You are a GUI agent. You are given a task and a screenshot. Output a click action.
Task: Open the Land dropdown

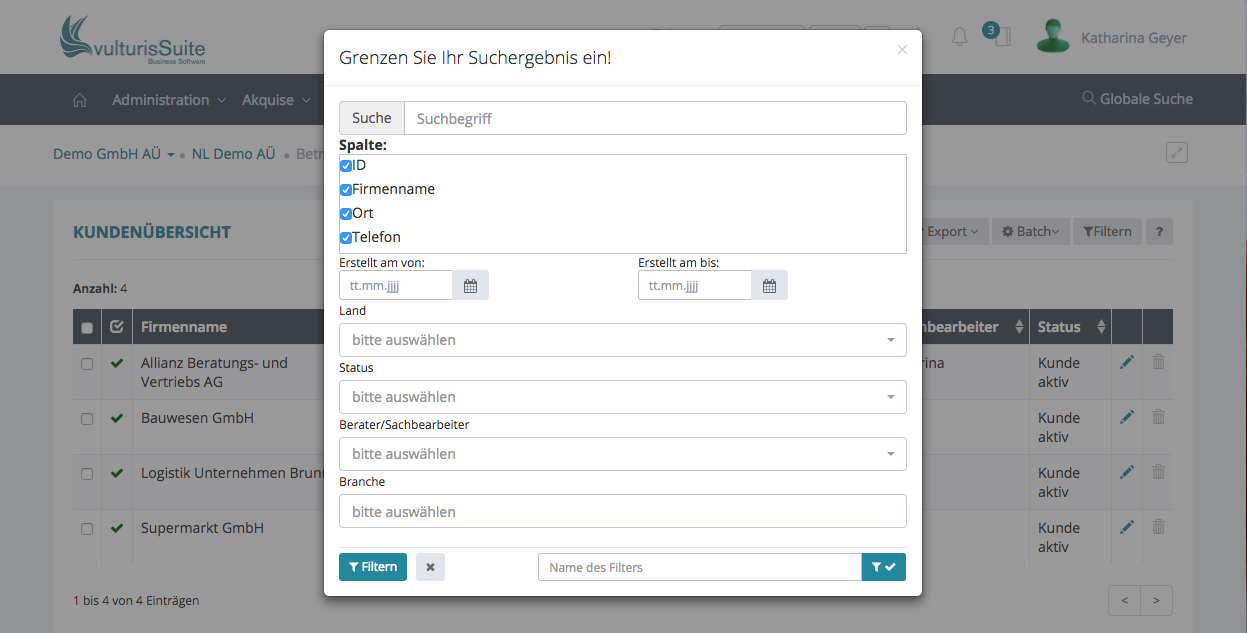[x=622, y=340]
